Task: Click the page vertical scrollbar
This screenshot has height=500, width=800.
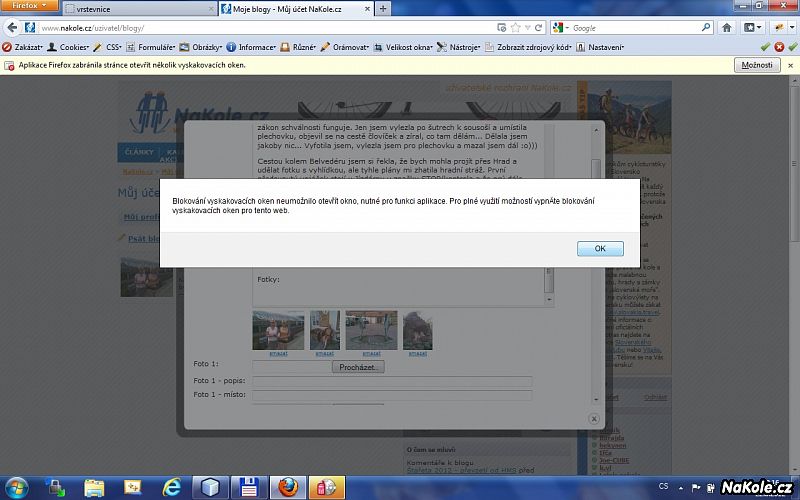Action: pos(794,163)
